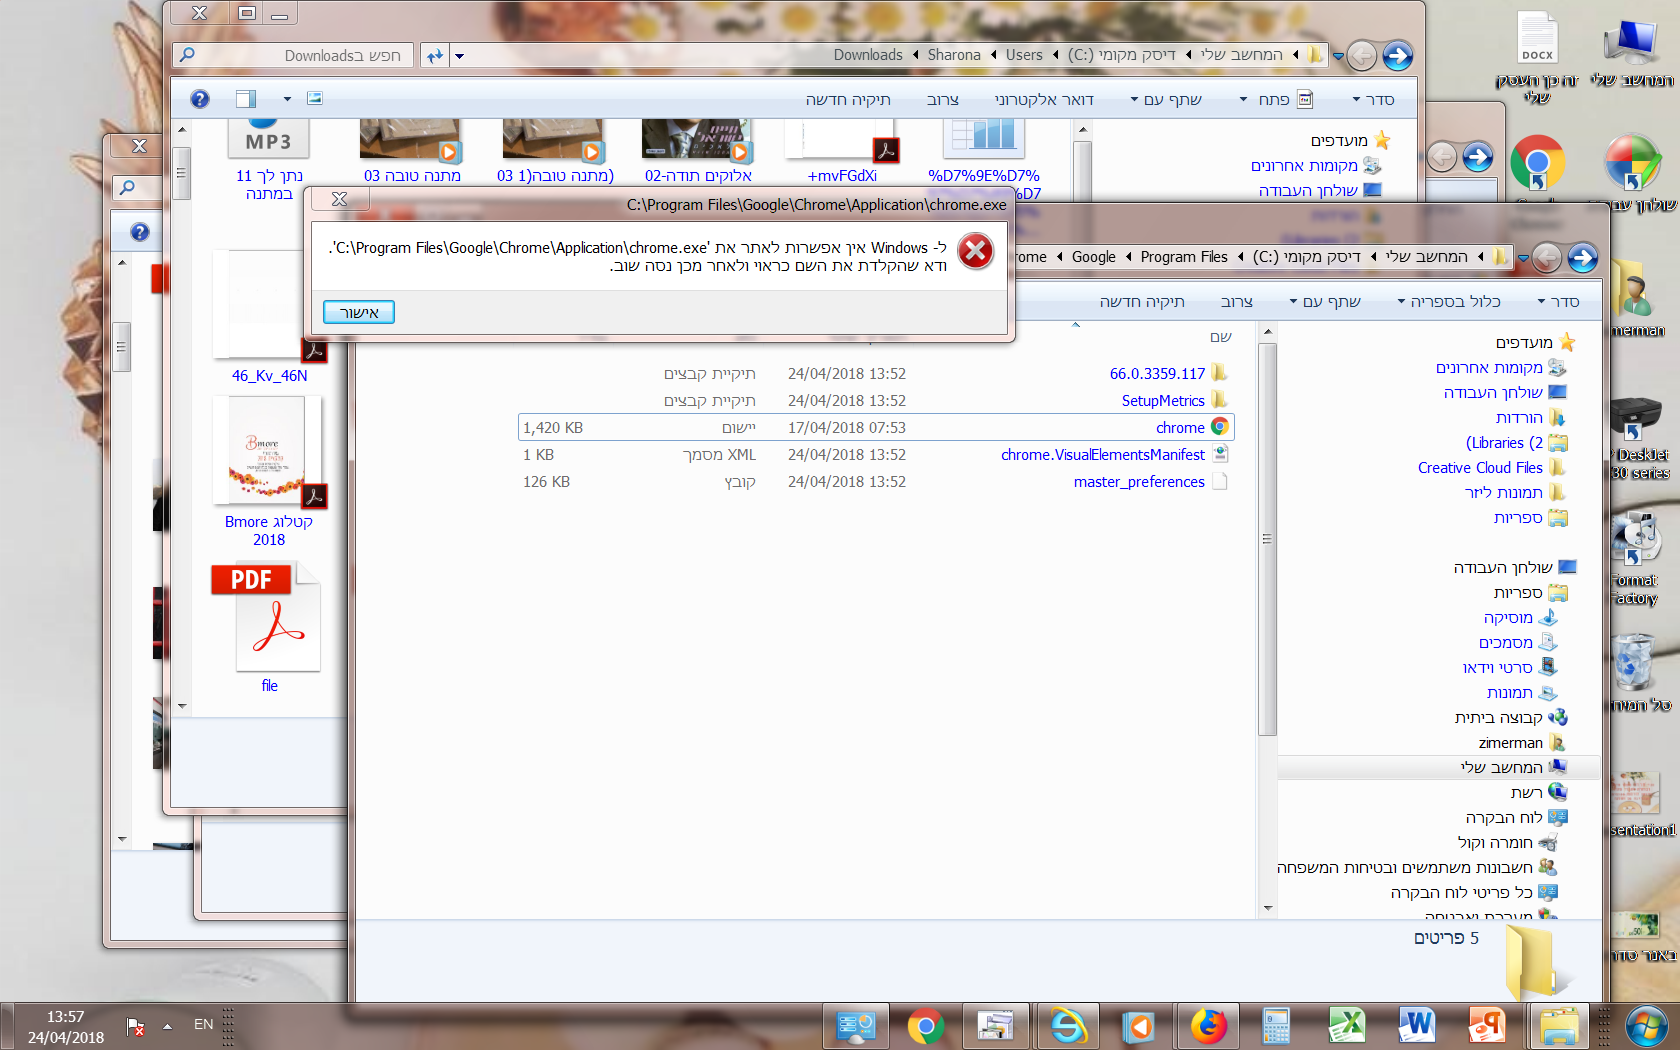Click back arrow in Downloads window
The width and height of the screenshot is (1680, 1050).
pos(1361,56)
